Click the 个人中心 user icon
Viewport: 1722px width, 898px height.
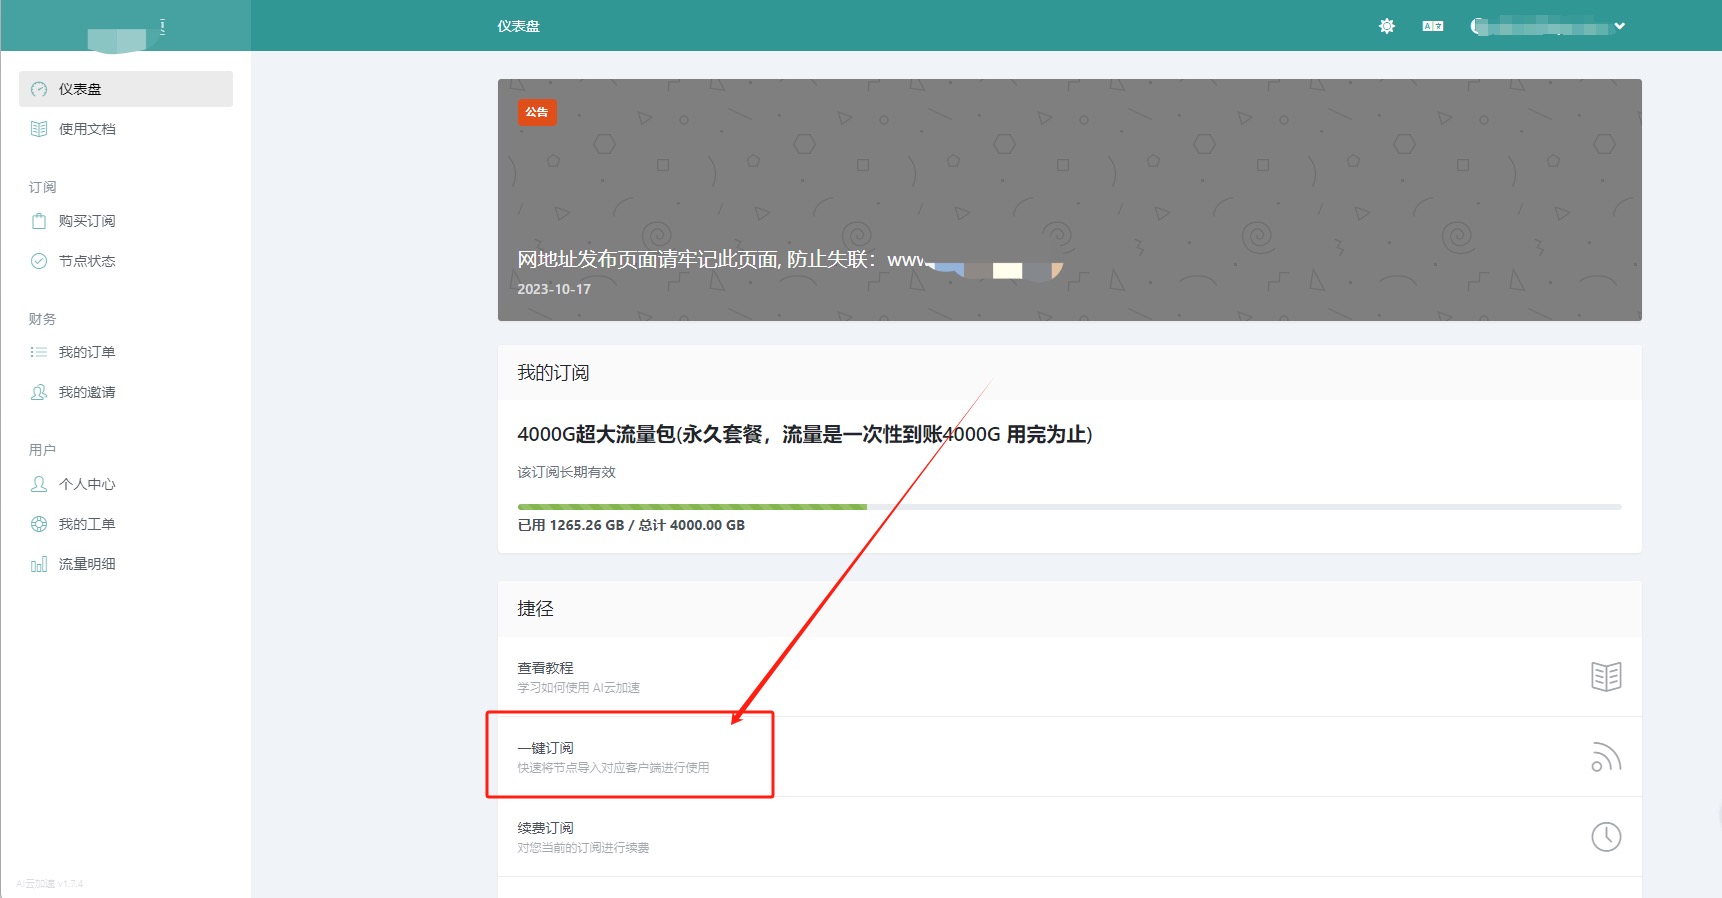[x=39, y=484]
